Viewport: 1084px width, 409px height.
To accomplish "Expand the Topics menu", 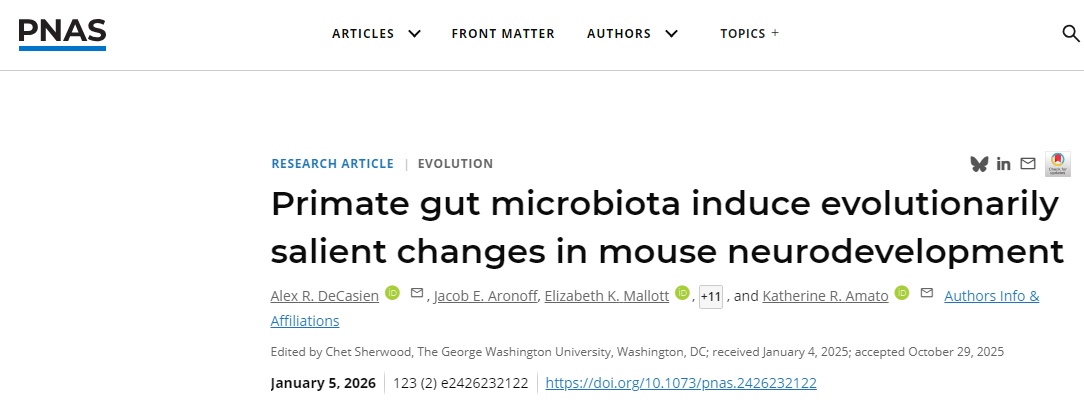I will [x=749, y=34].
